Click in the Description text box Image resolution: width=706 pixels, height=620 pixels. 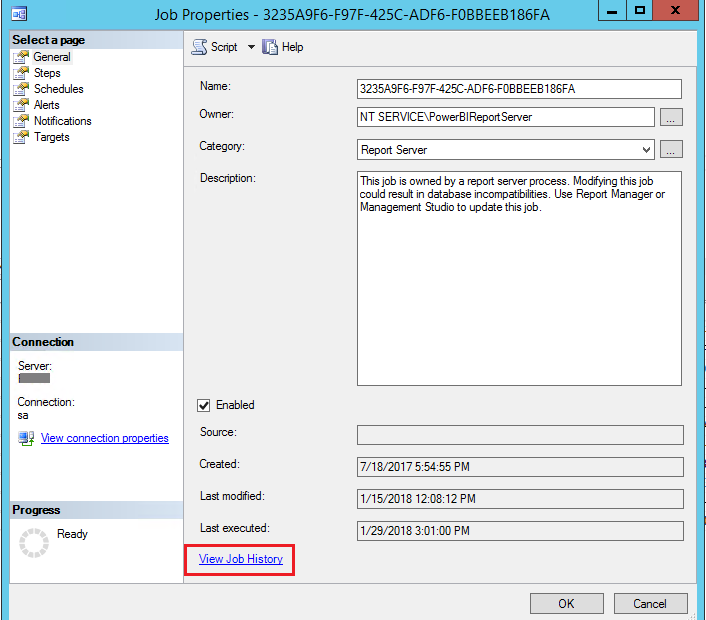[519, 278]
